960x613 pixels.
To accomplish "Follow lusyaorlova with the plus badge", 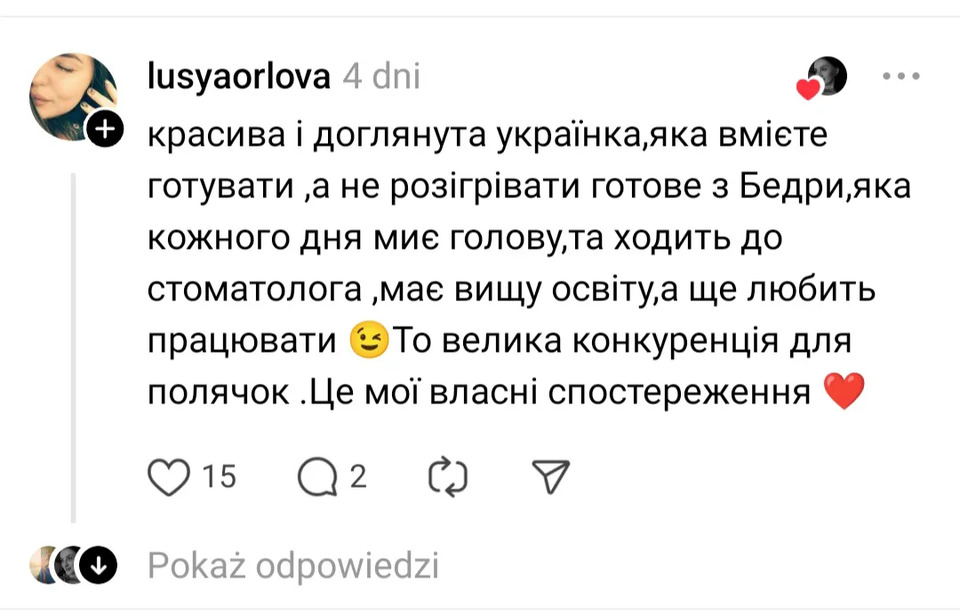I will [104, 129].
